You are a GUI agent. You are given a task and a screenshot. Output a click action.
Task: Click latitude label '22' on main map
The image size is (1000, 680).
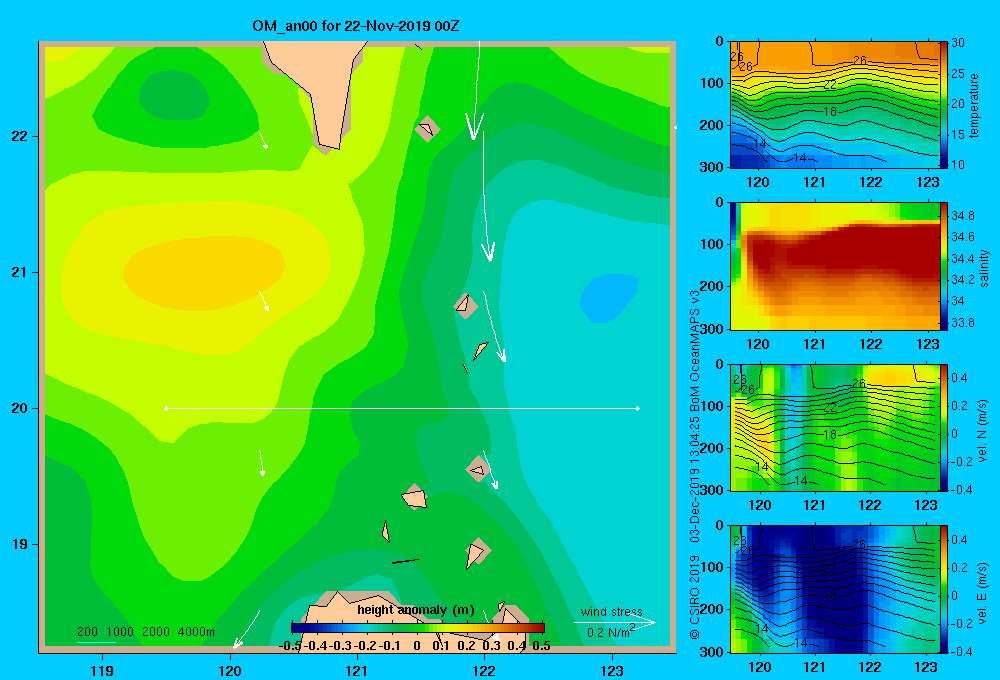[19, 137]
